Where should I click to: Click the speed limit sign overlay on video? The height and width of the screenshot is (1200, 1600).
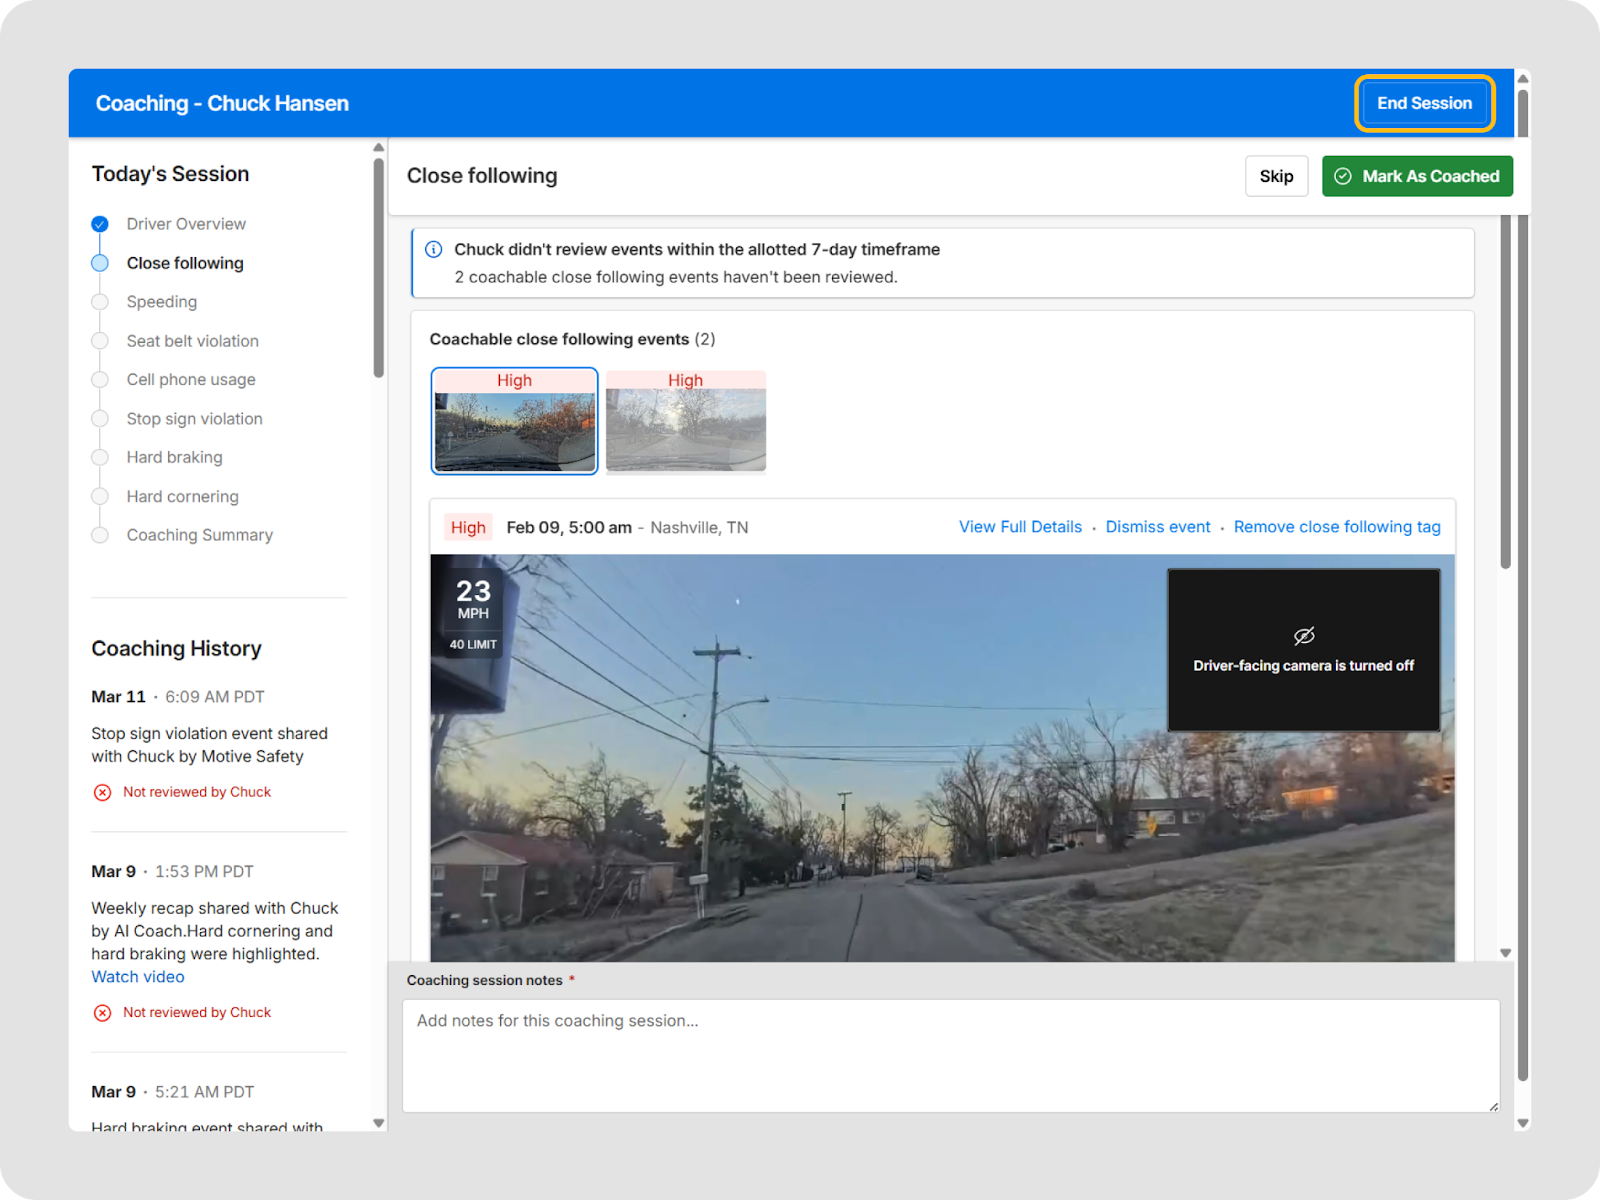pyautogui.click(x=473, y=645)
